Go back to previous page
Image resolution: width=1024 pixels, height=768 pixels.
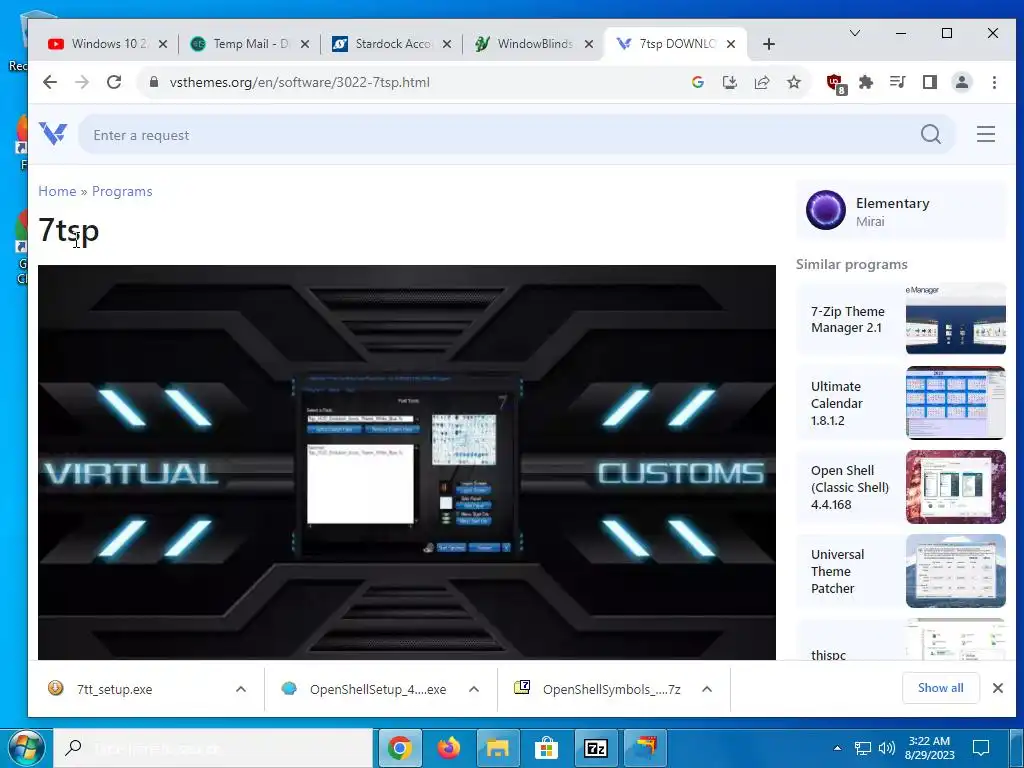(x=50, y=82)
